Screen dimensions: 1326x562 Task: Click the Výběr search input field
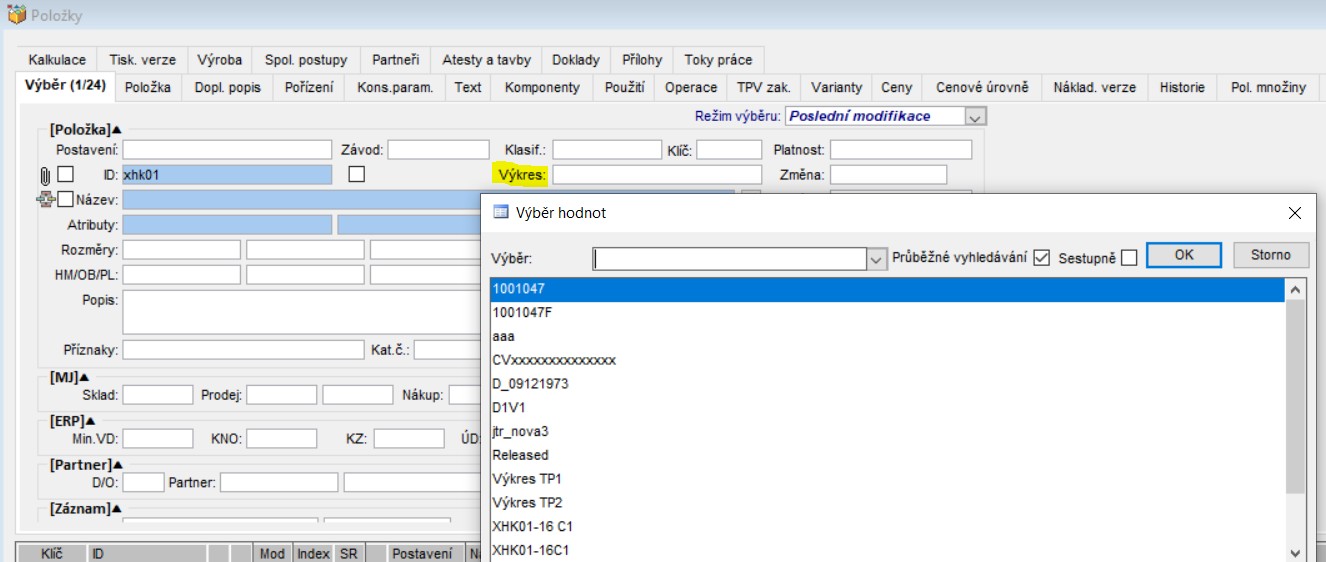coord(729,259)
